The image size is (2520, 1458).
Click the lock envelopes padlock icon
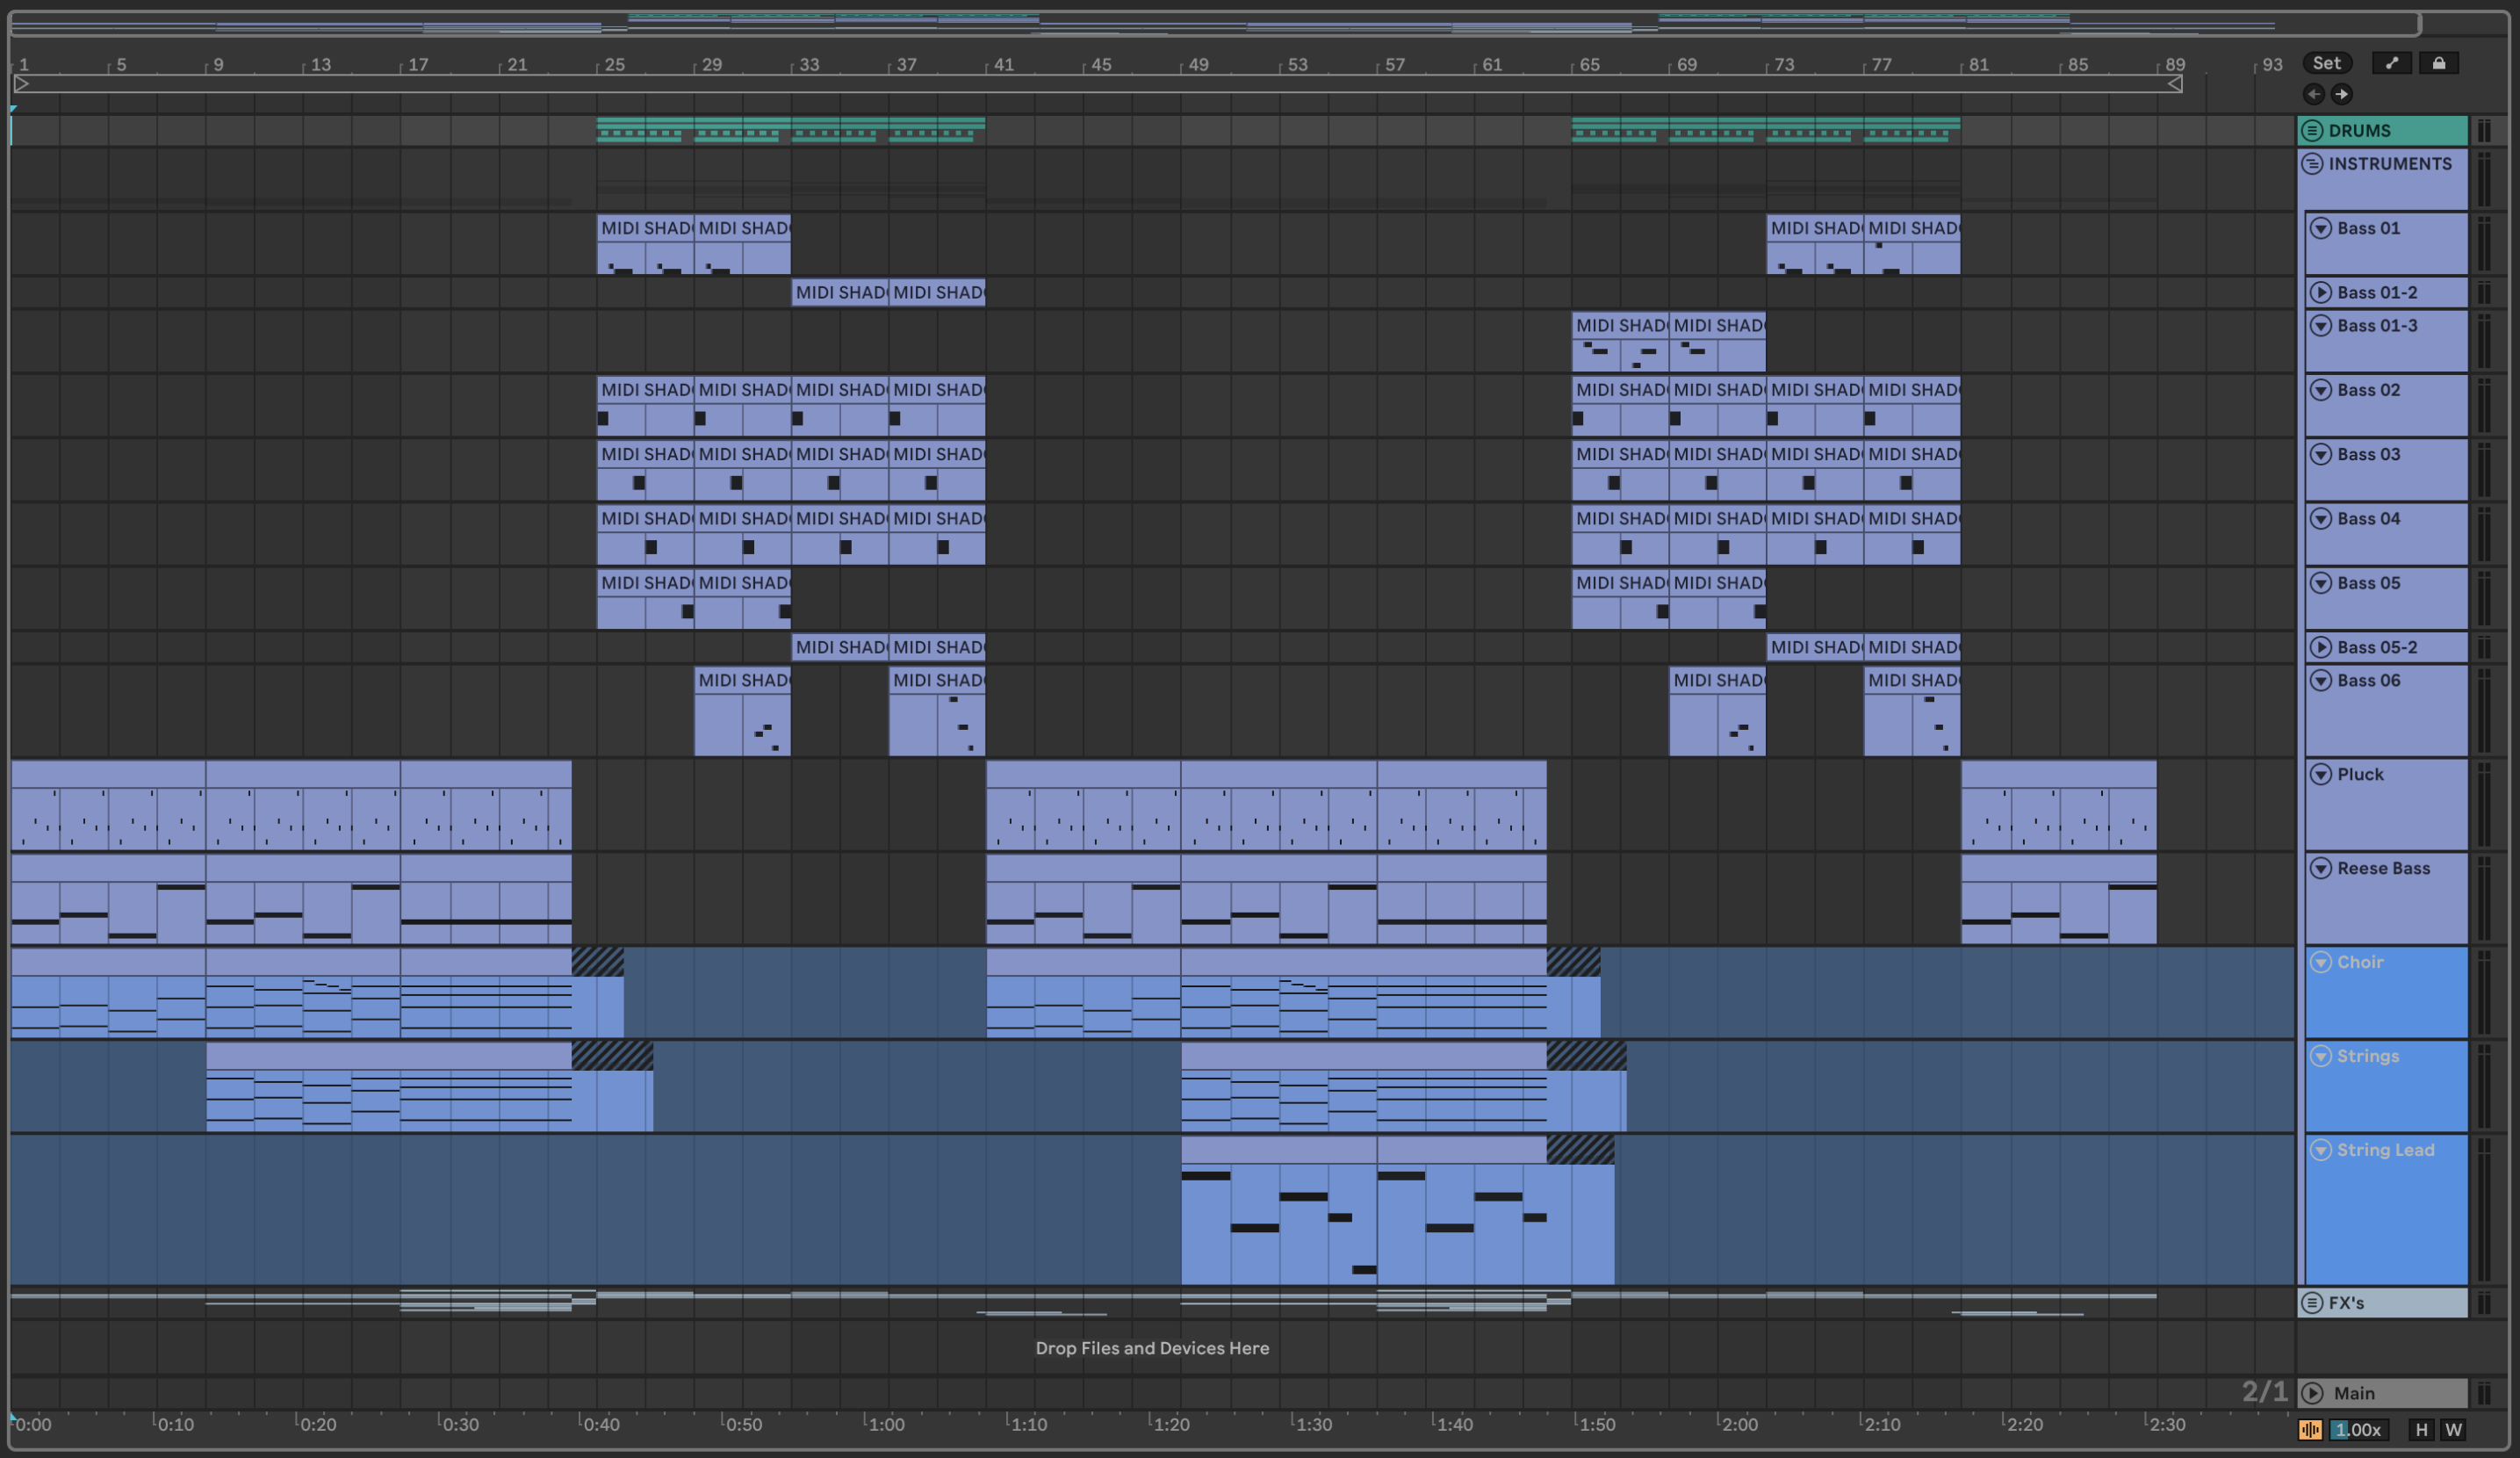2438,63
